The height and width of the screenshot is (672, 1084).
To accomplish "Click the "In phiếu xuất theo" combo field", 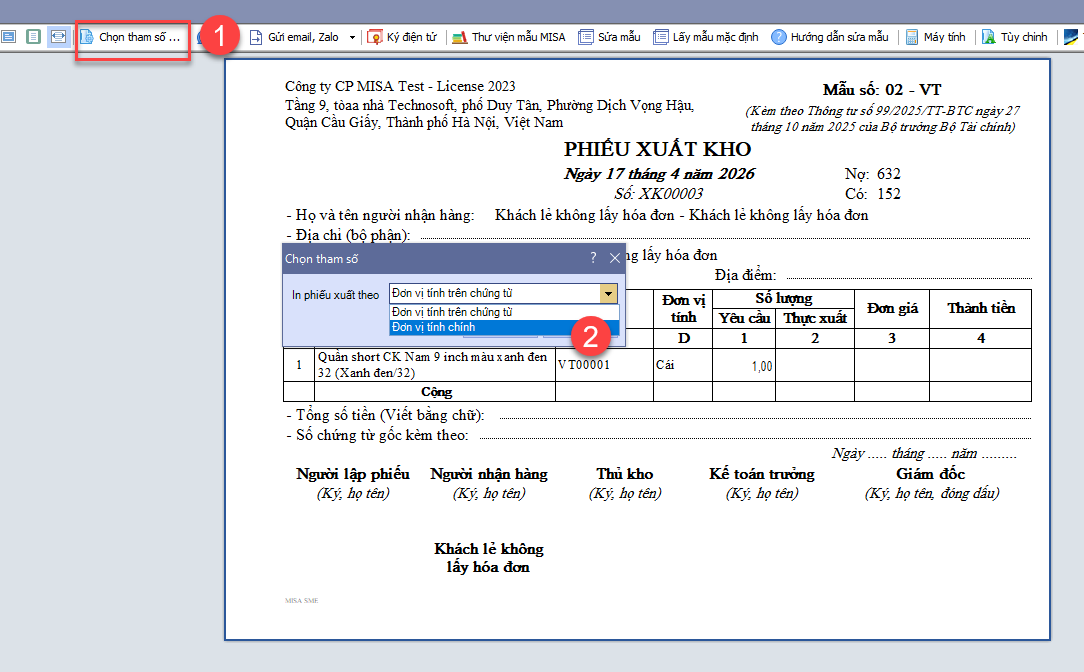I will [494, 293].
